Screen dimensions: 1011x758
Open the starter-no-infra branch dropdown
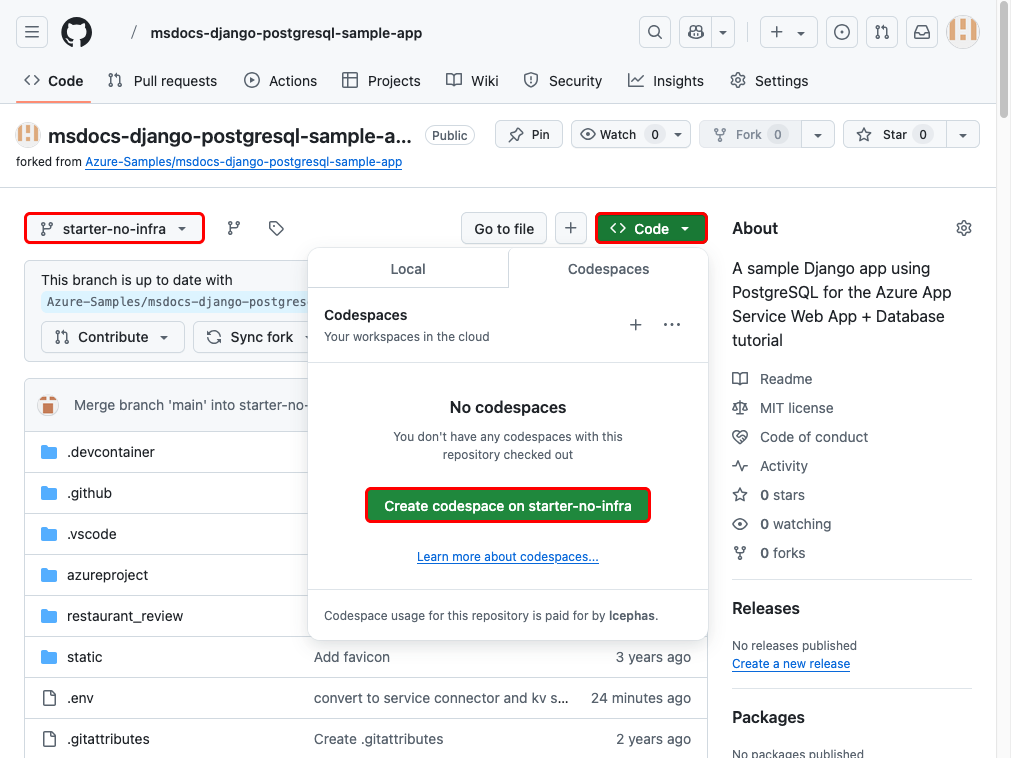pos(113,228)
